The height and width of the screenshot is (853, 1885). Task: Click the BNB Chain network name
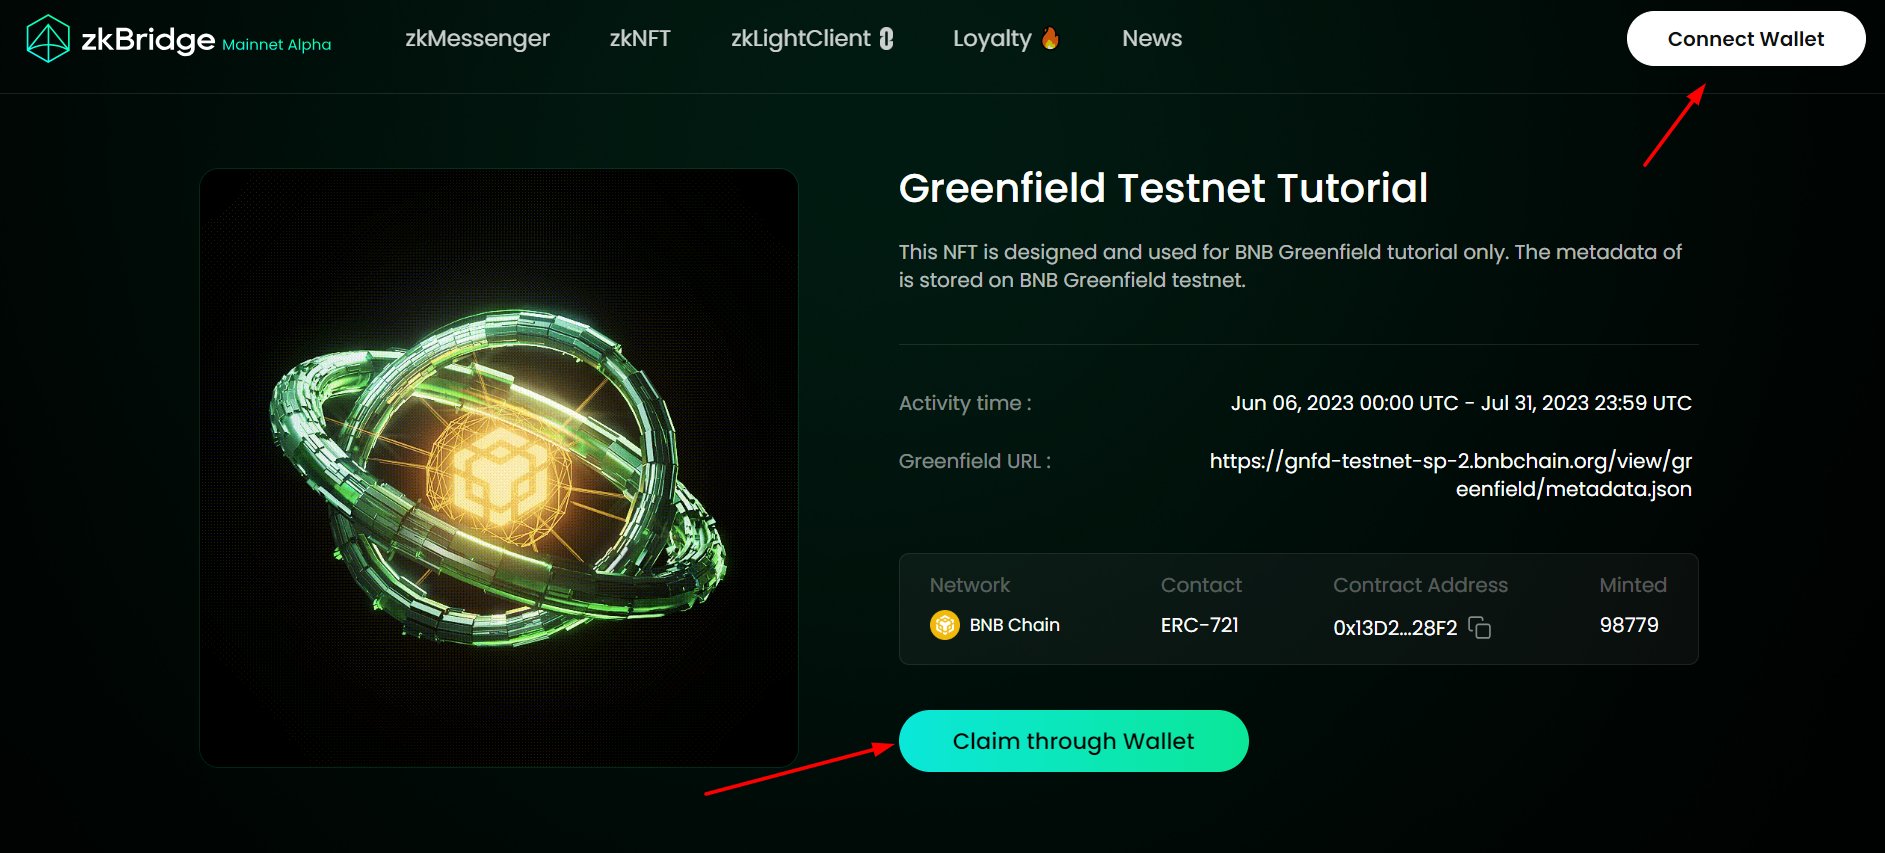point(1015,625)
